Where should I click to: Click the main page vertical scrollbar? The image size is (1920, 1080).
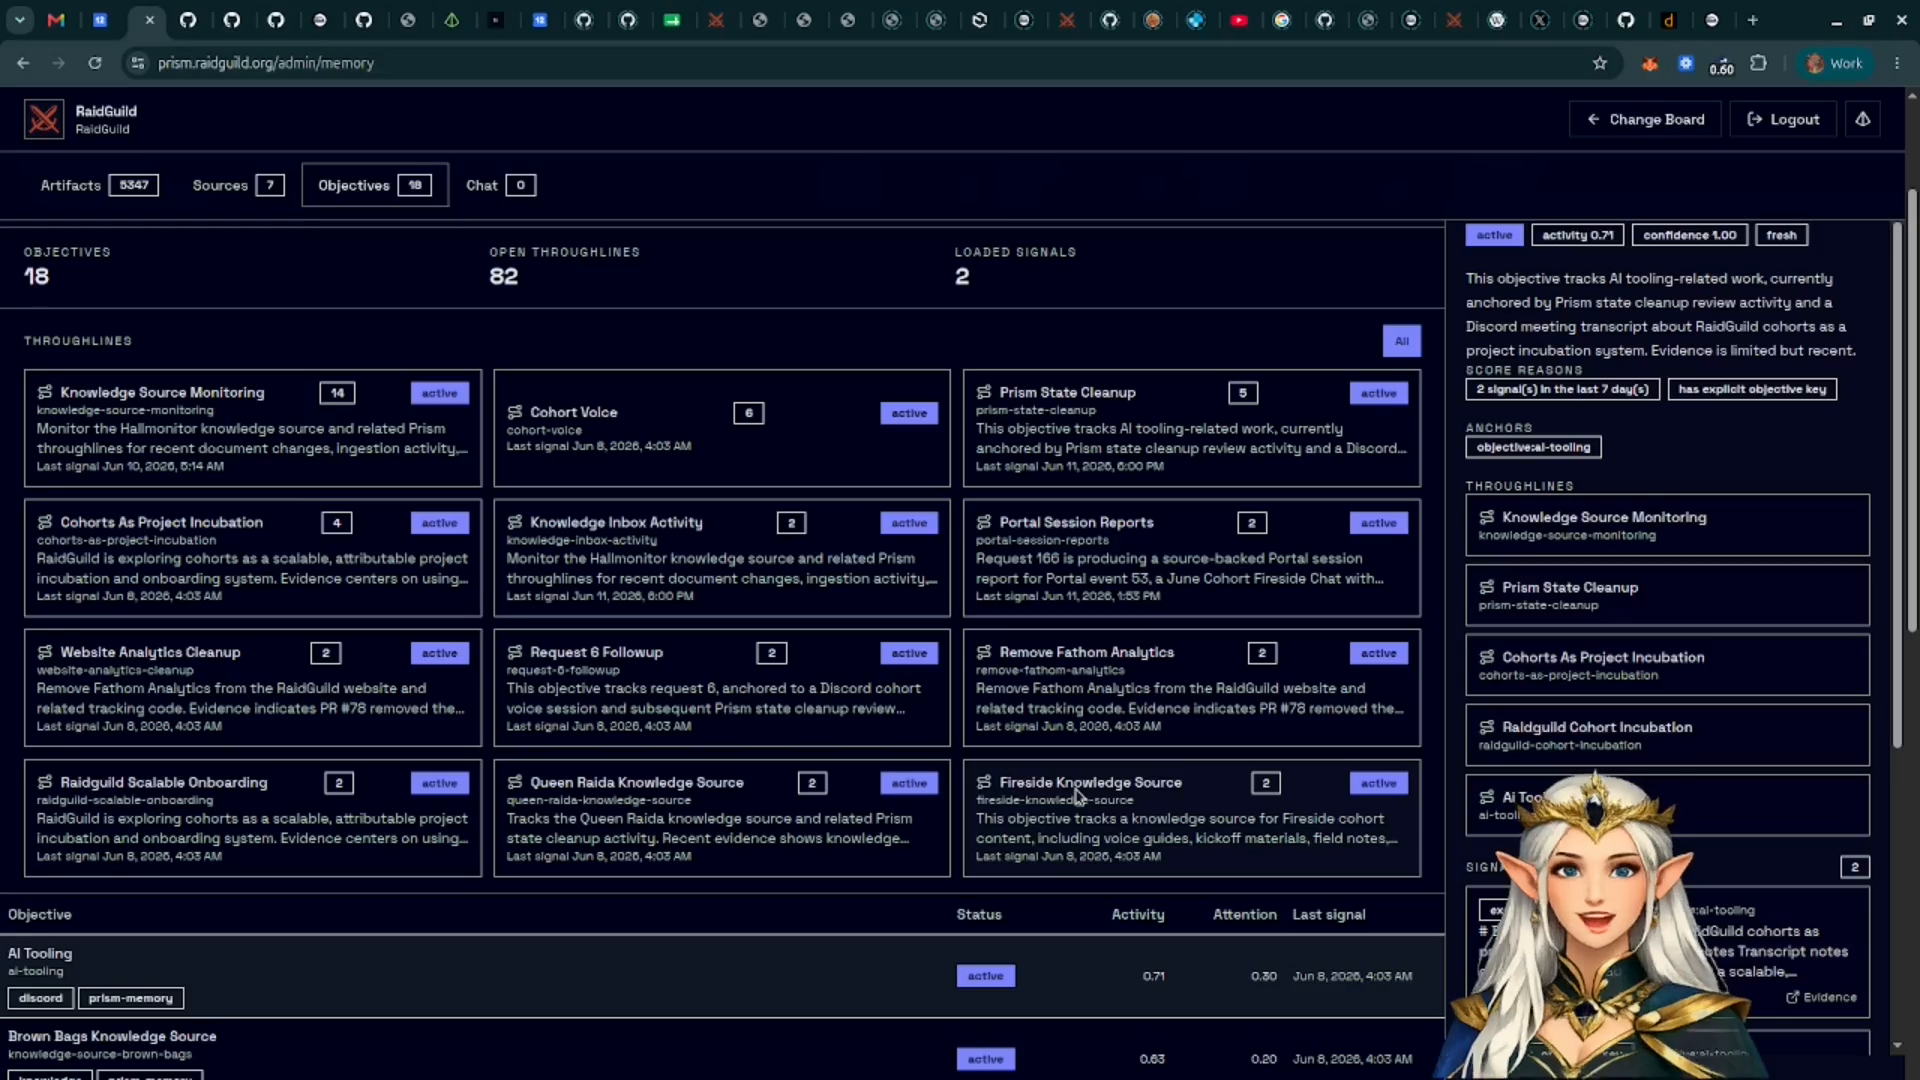coord(1912,410)
